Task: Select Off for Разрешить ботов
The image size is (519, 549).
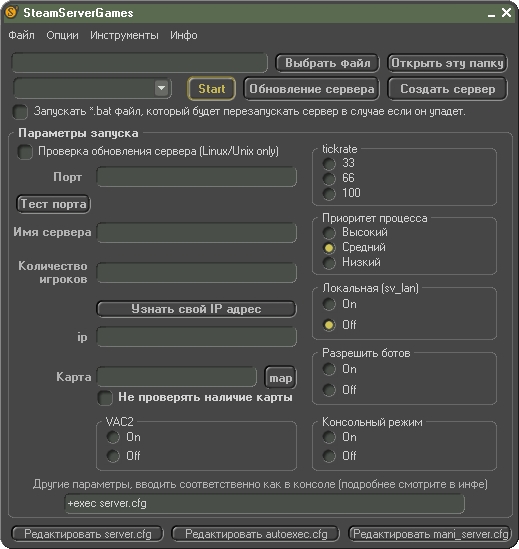Action: click(329, 390)
